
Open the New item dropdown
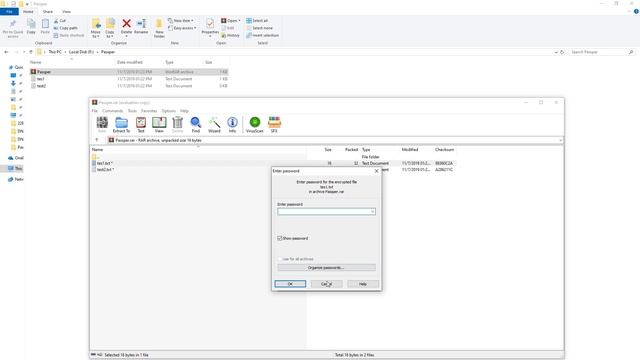tap(181, 20)
